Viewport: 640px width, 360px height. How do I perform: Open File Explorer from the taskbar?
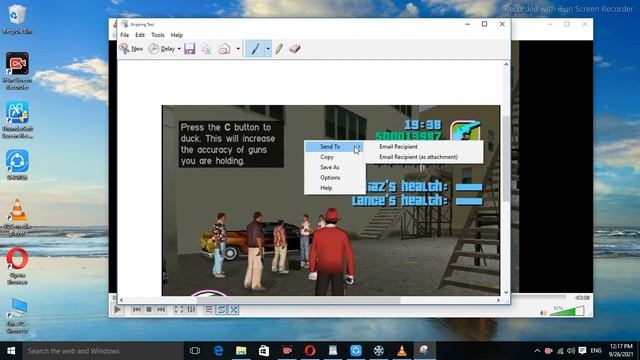click(241, 351)
